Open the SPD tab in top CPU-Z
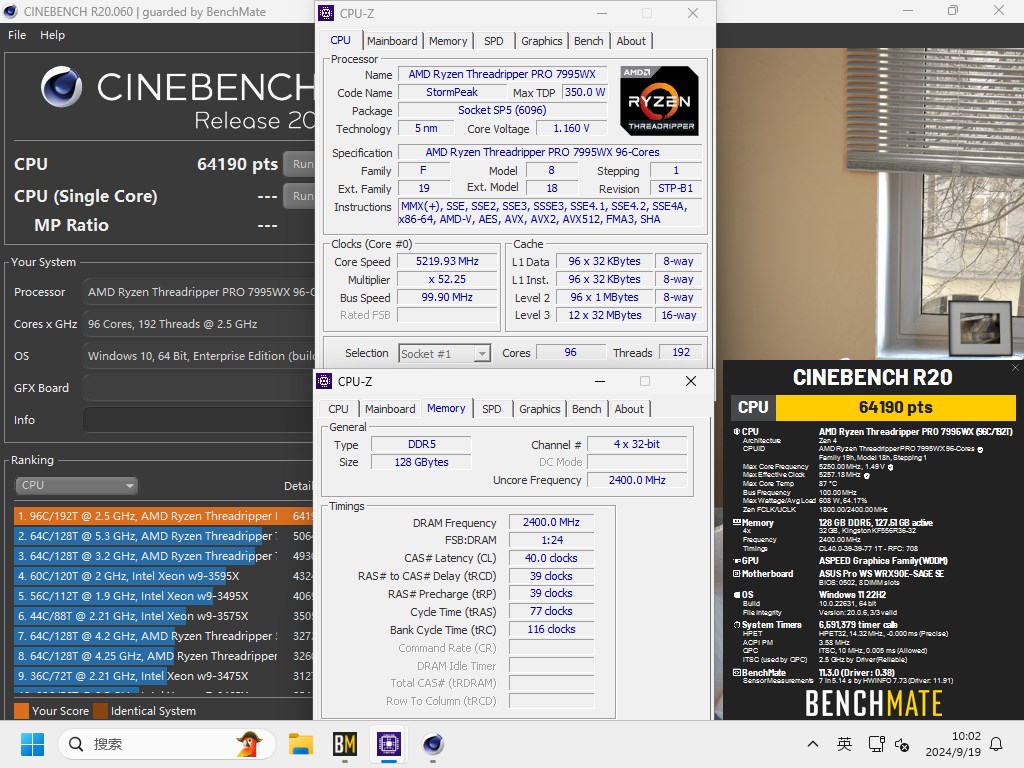Image resolution: width=1024 pixels, height=768 pixels. 494,41
